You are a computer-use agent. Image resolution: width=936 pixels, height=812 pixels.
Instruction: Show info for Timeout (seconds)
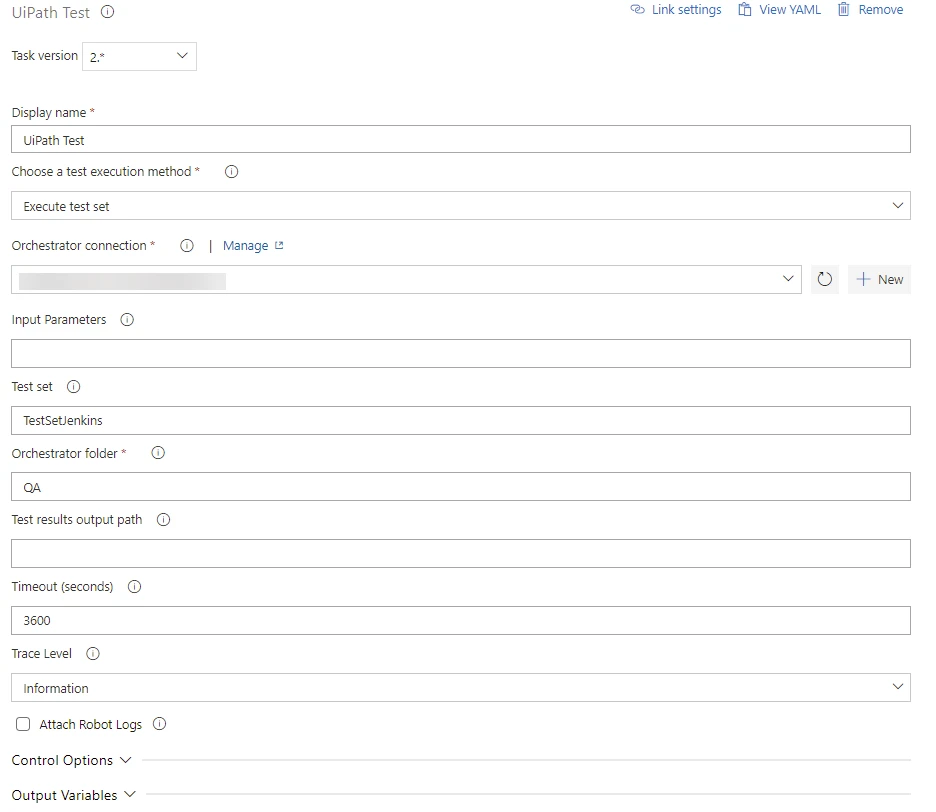coord(135,587)
